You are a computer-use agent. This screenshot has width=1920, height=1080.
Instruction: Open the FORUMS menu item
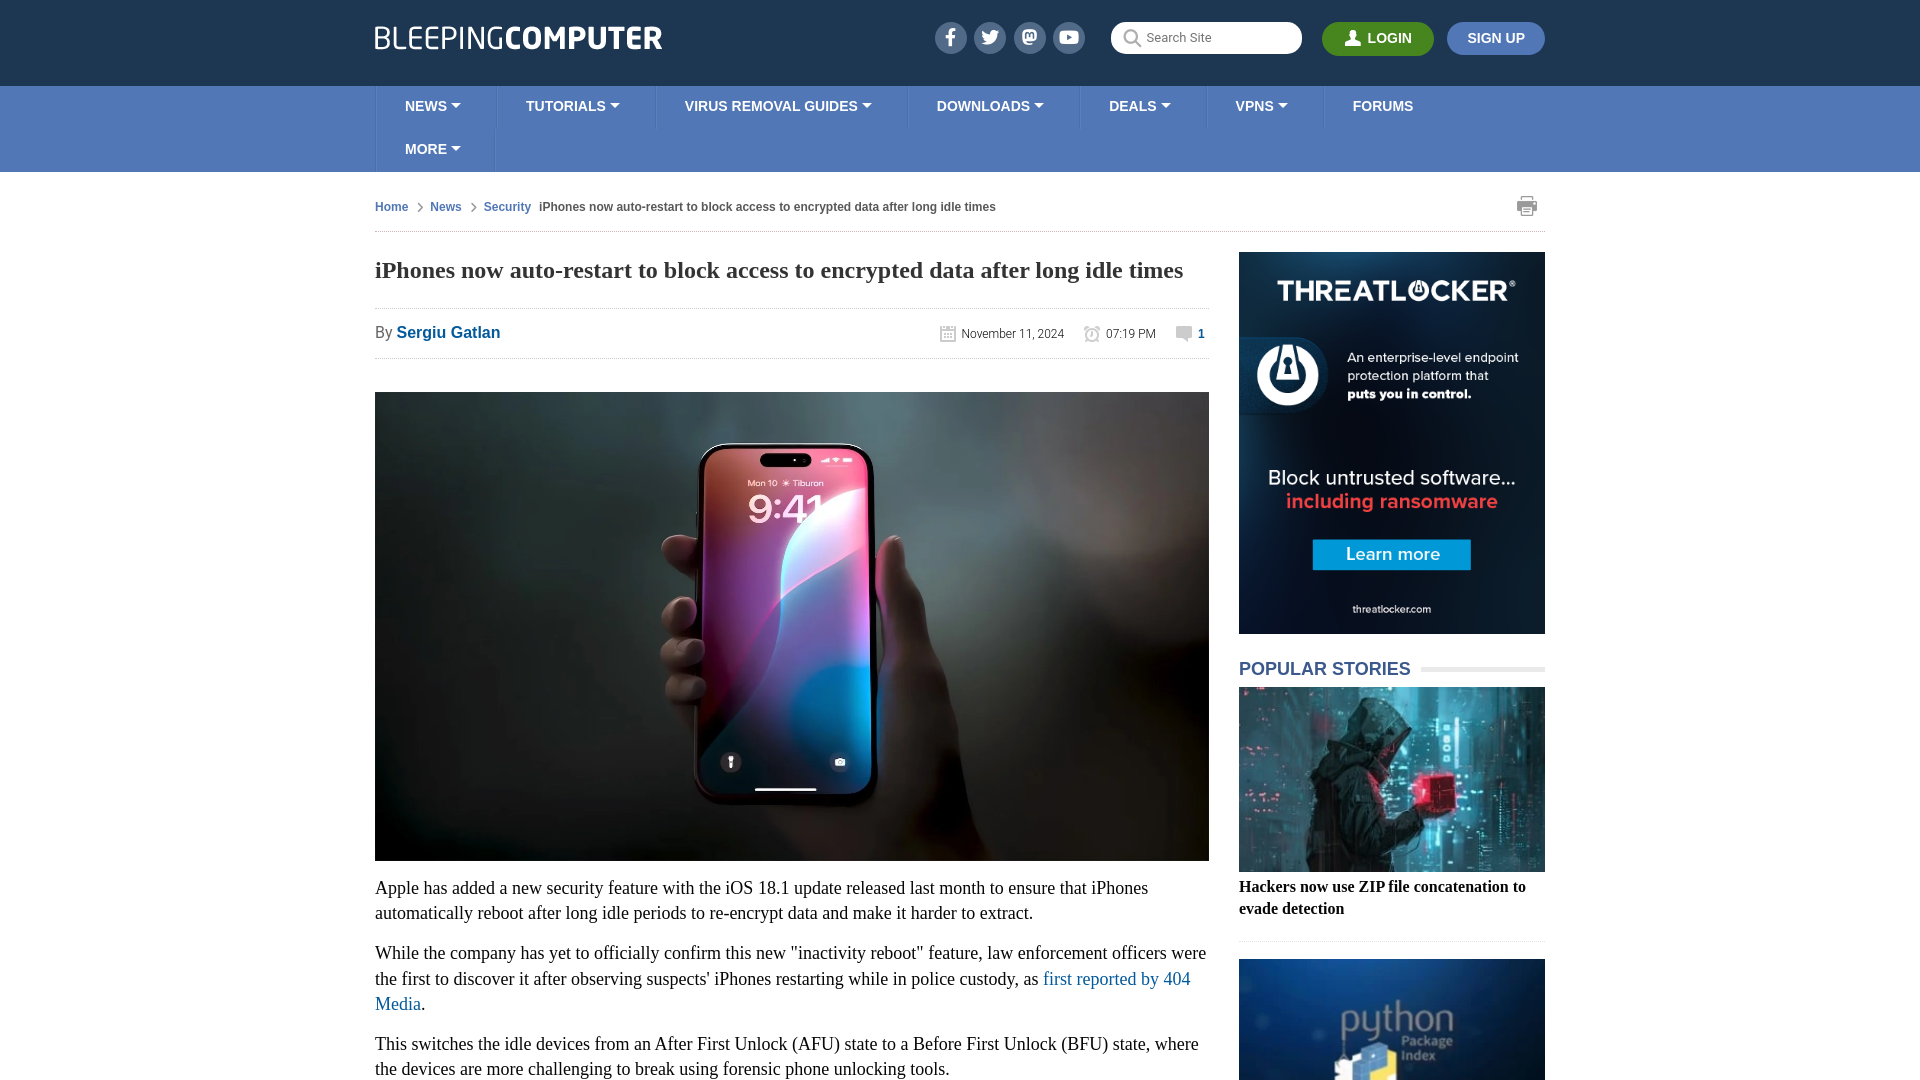coord(1382,105)
